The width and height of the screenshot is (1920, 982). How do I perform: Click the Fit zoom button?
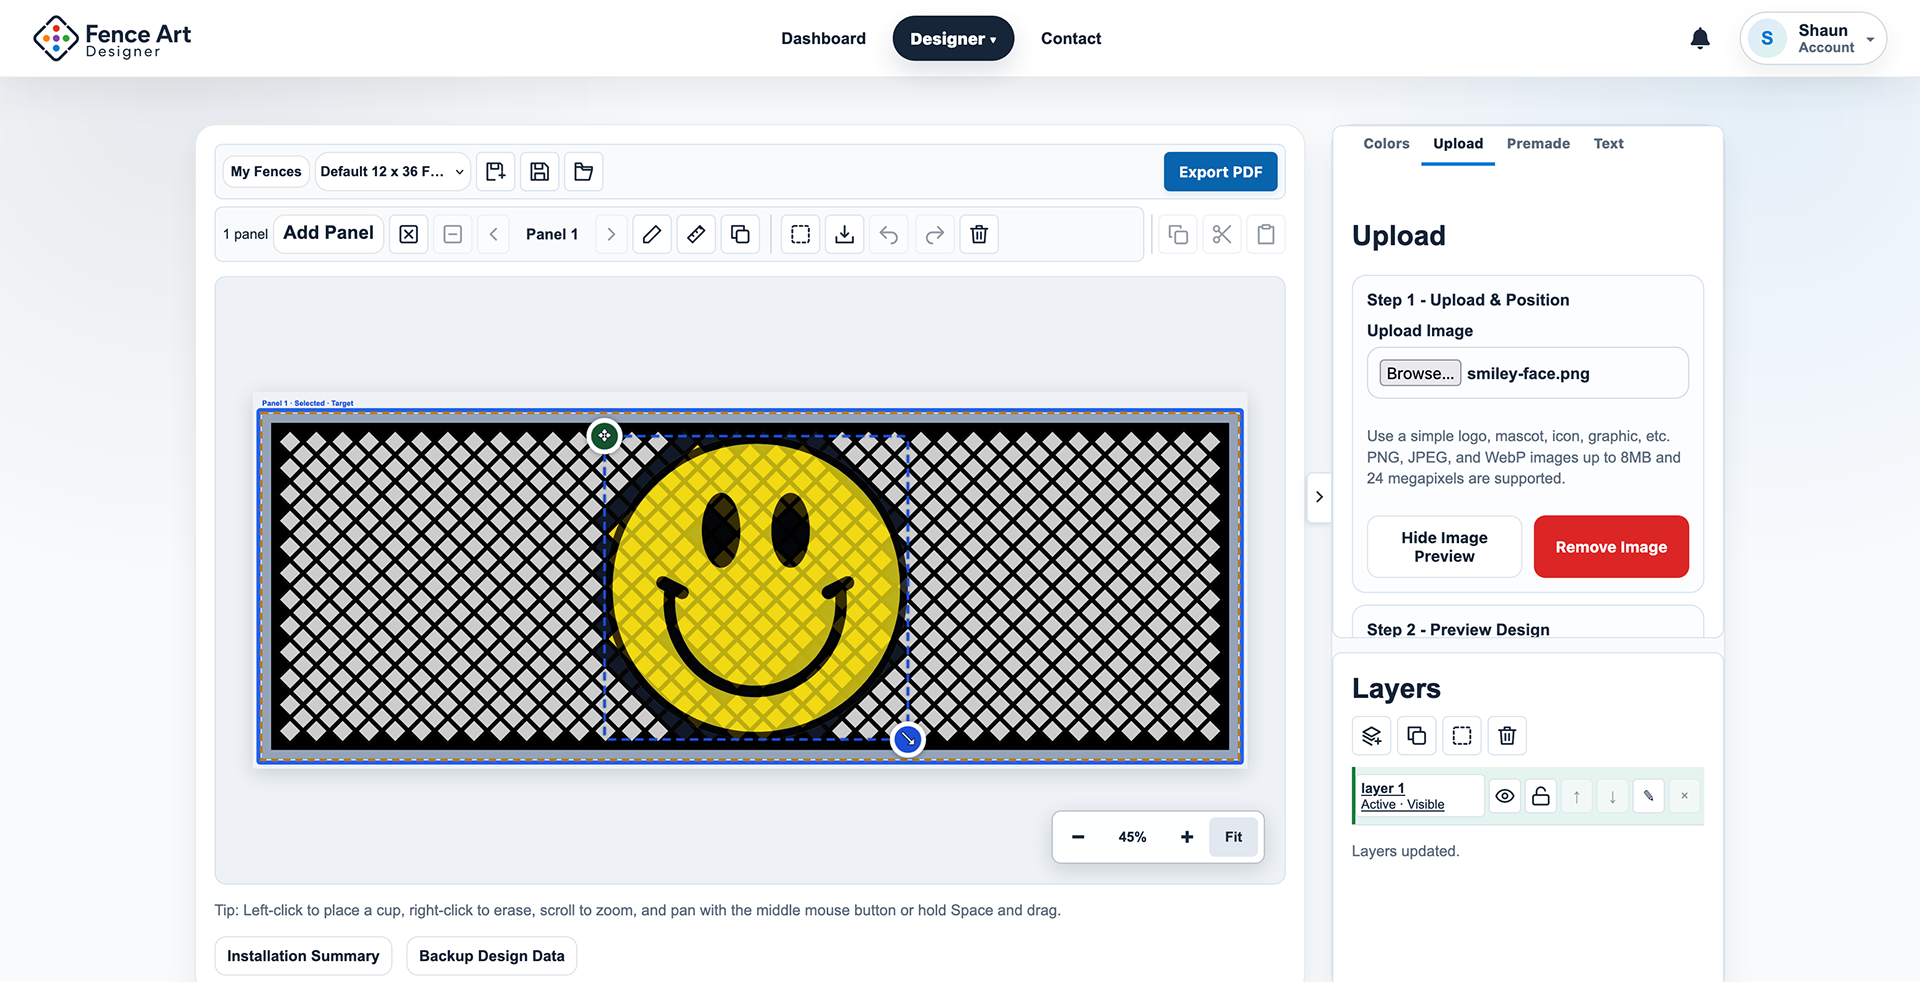pyautogui.click(x=1233, y=837)
